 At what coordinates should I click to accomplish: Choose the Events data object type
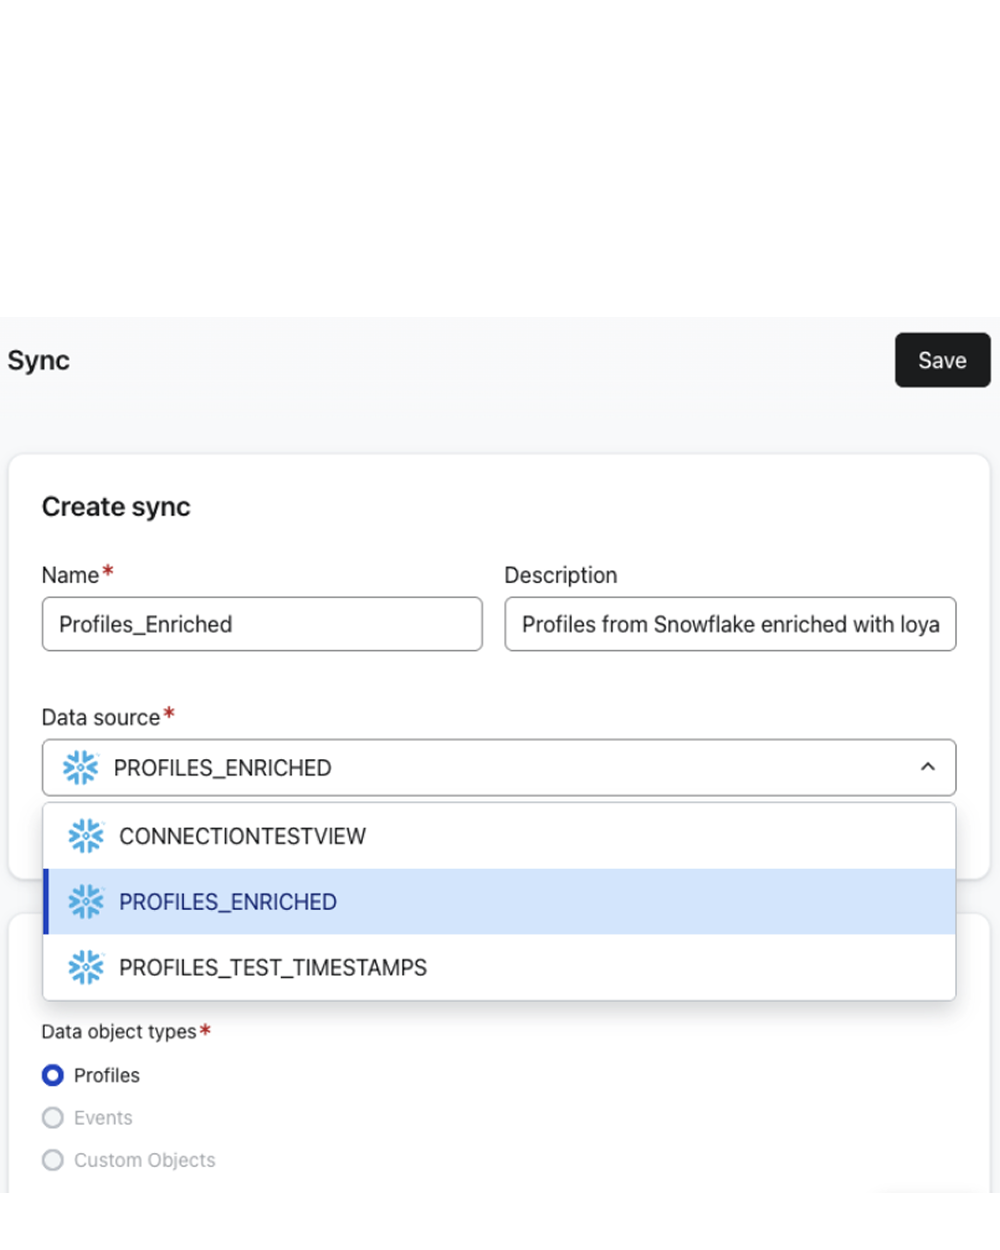[x=53, y=1118]
